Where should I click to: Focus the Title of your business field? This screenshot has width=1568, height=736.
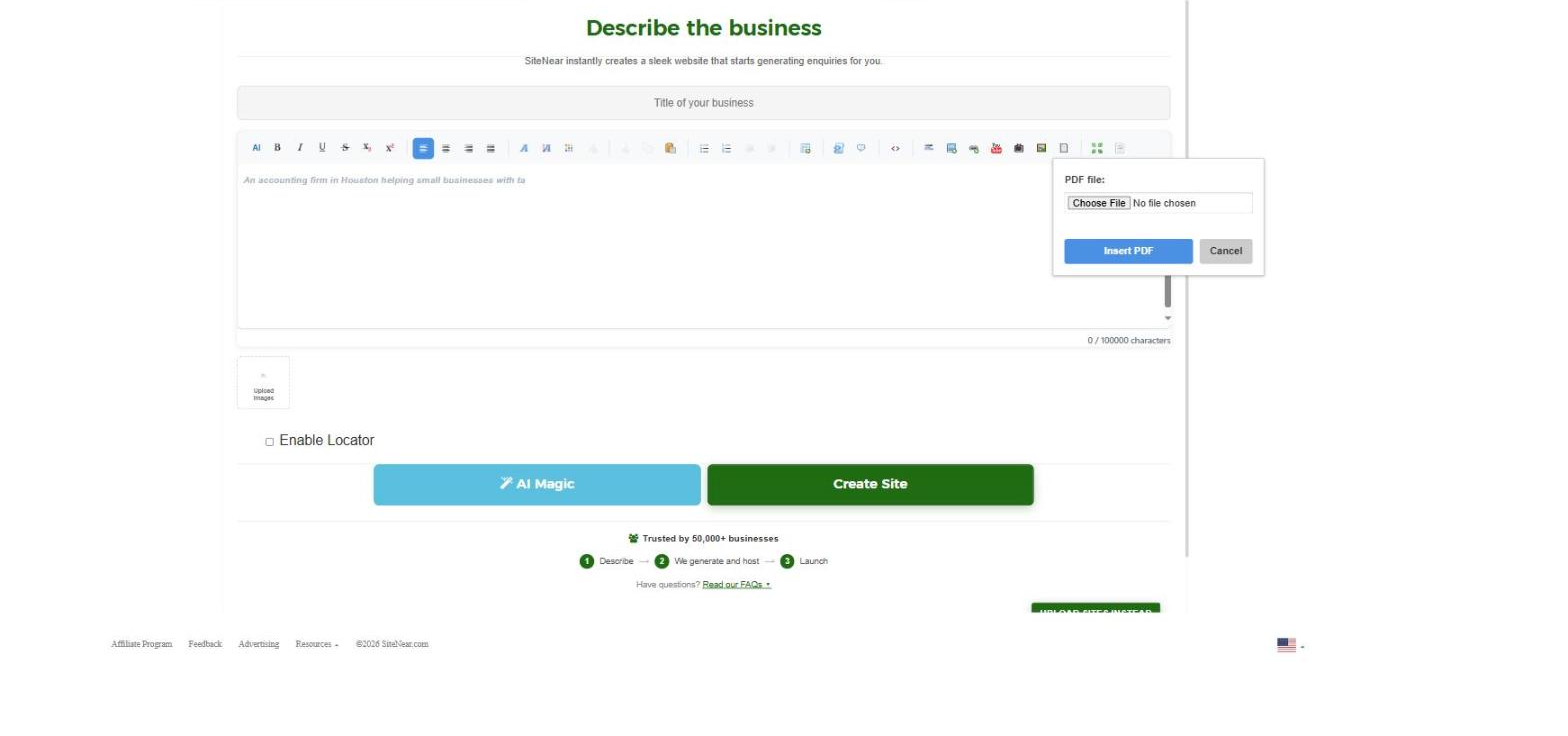click(703, 103)
